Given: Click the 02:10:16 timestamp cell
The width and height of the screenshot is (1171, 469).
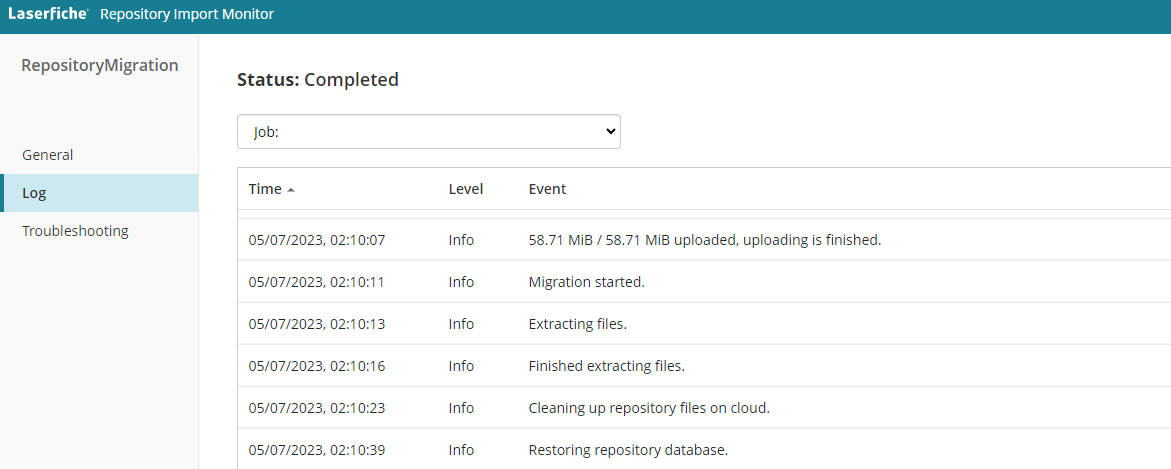Looking at the screenshot, I should (317, 366).
